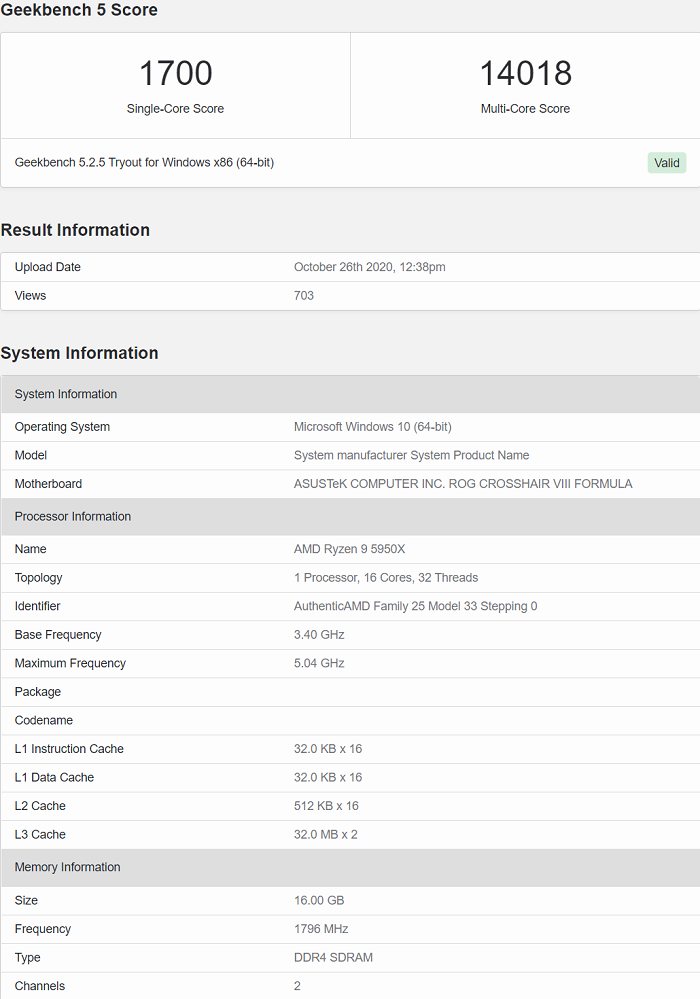700x999 pixels.
Task: Click the Geekbench 5 Score heading
Action: click(x=79, y=10)
